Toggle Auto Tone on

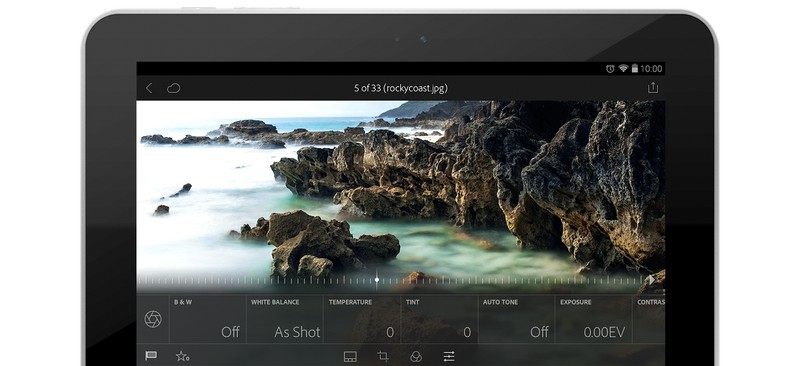point(516,320)
